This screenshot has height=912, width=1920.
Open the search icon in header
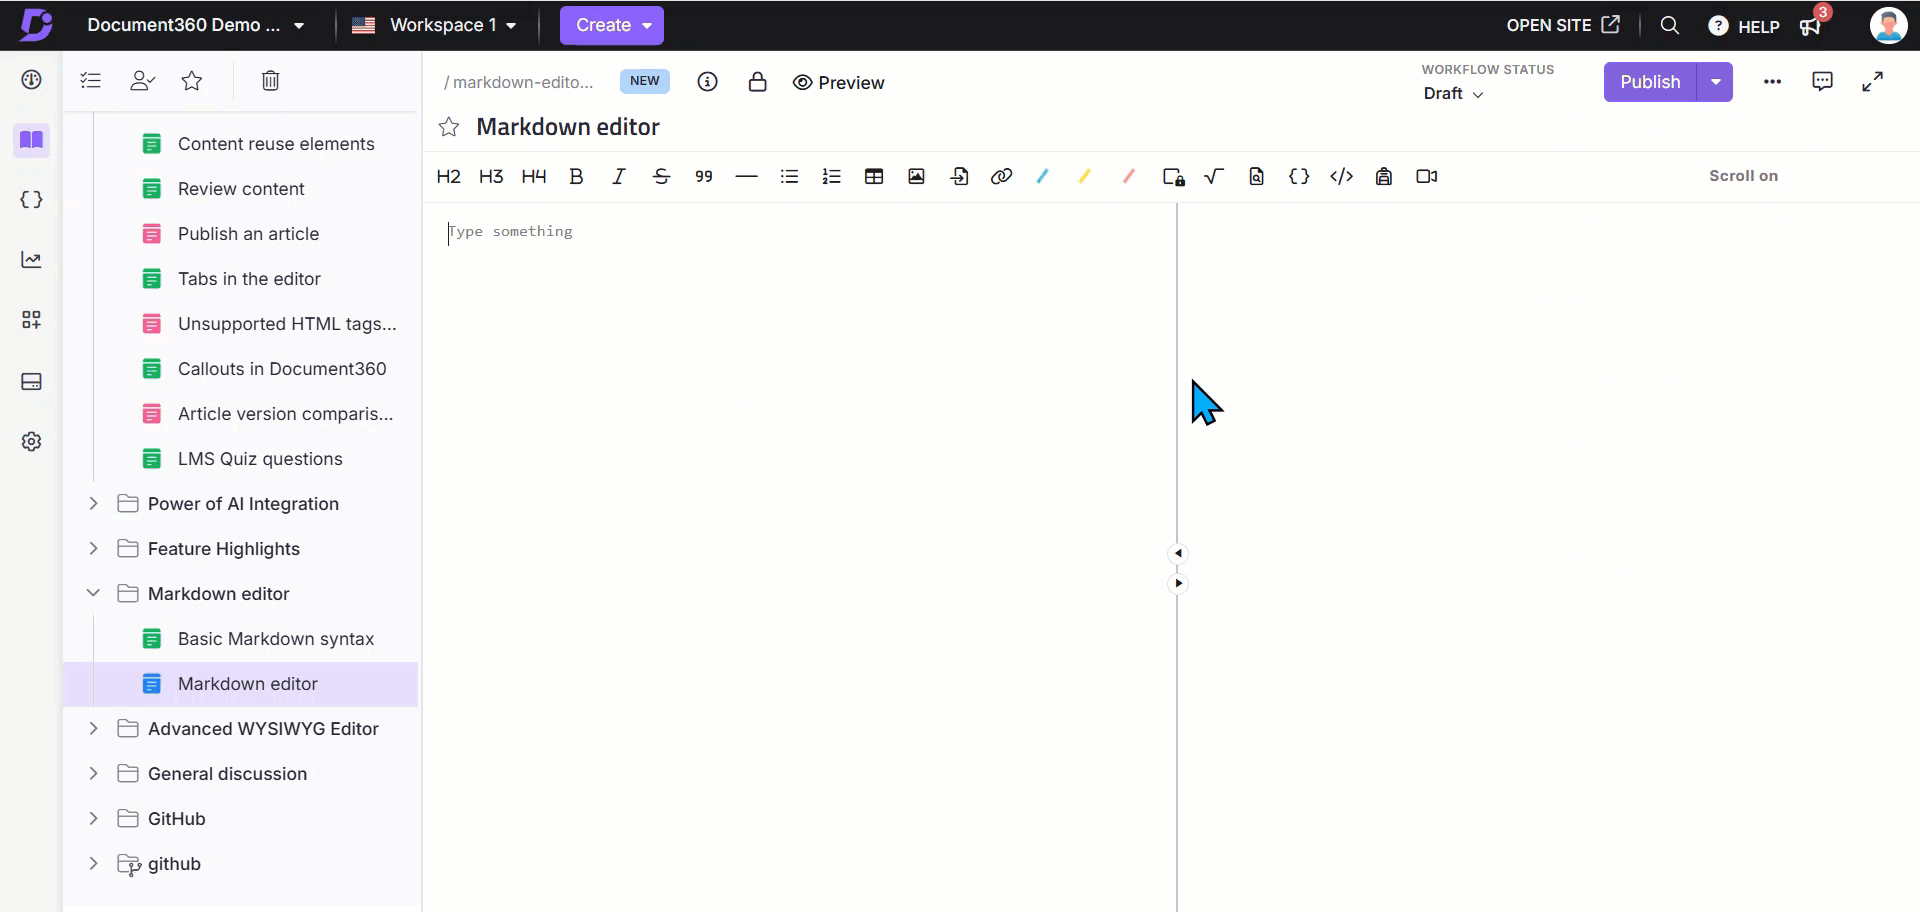tap(1669, 25)
